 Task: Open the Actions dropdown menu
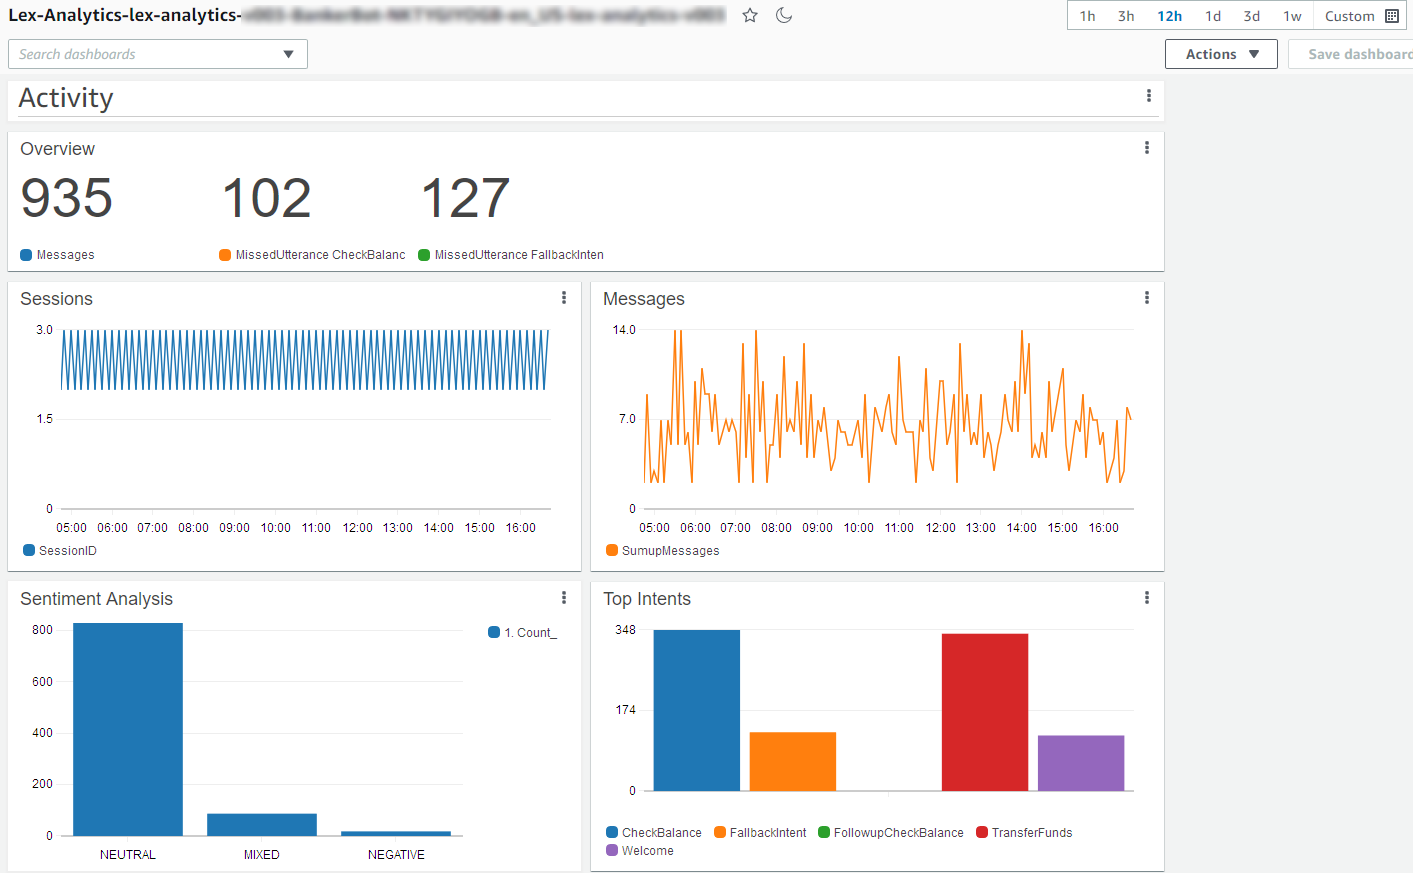click(1220, 54)
